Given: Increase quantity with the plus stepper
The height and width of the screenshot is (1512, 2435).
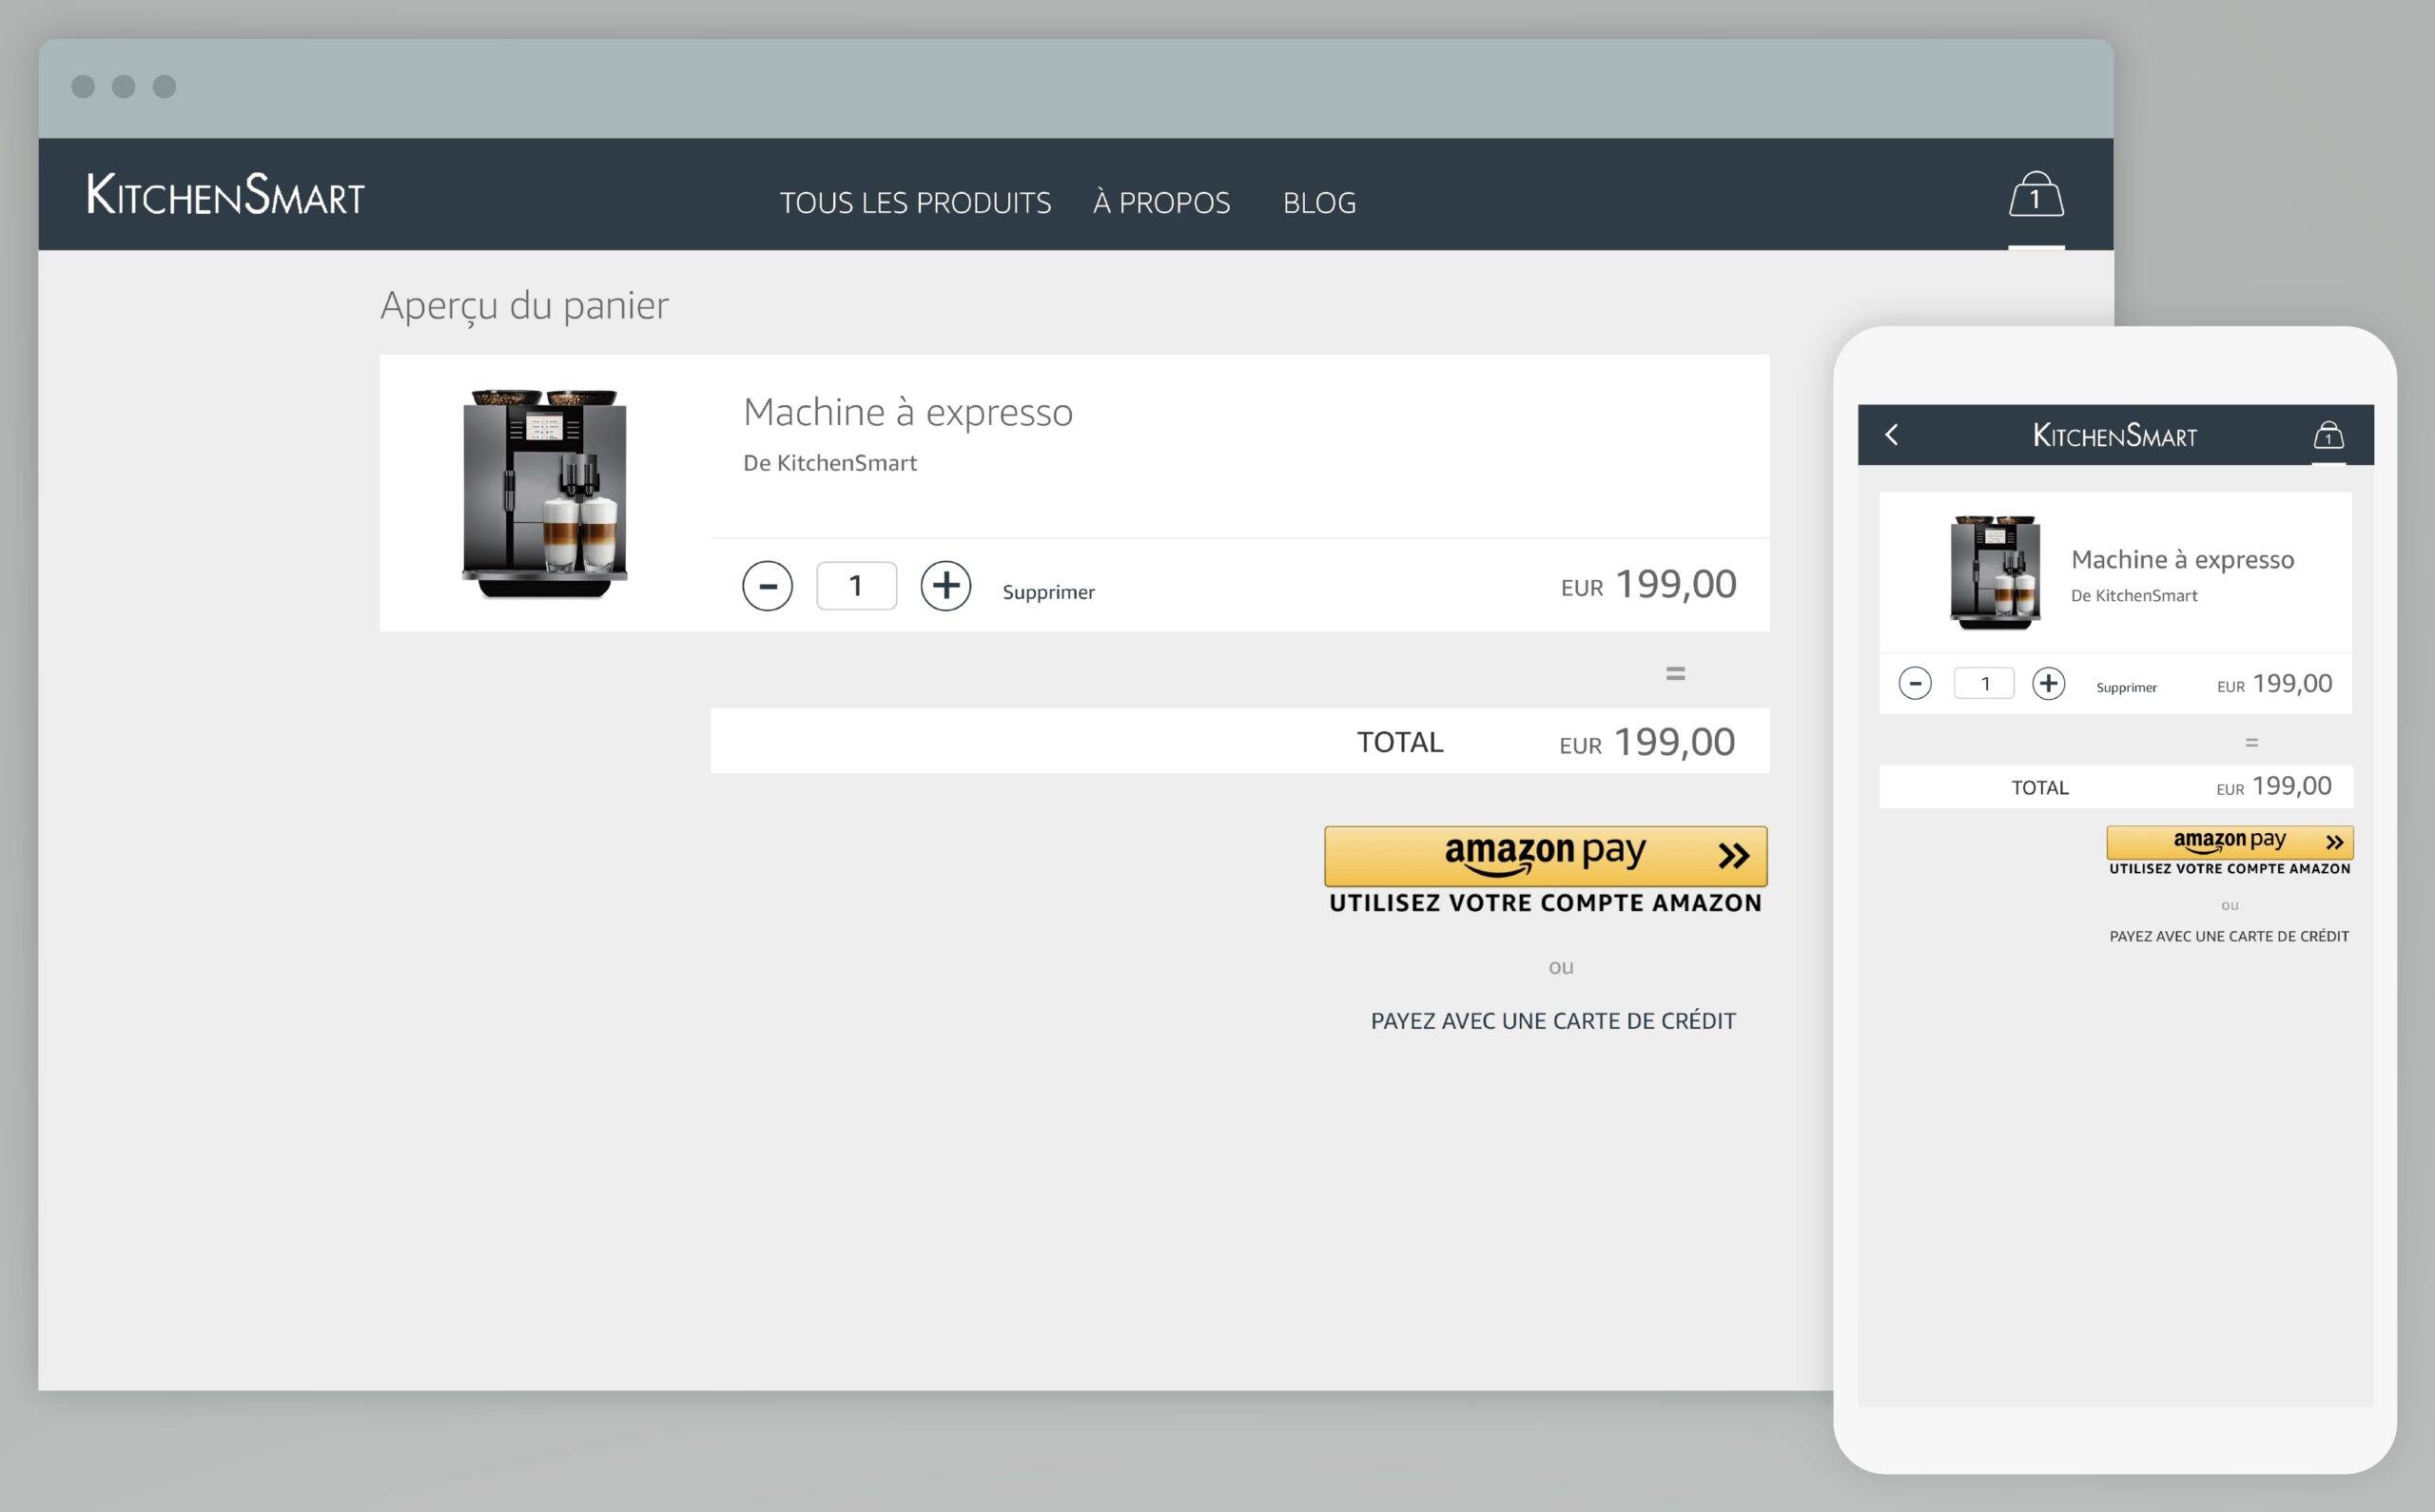Looking at the screenshot, I should (x=946, y=586).
